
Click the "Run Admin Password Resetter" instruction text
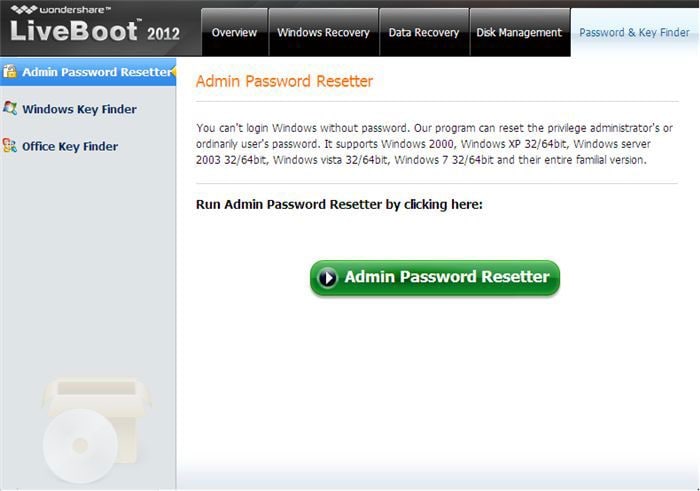[x=340, y=205]
